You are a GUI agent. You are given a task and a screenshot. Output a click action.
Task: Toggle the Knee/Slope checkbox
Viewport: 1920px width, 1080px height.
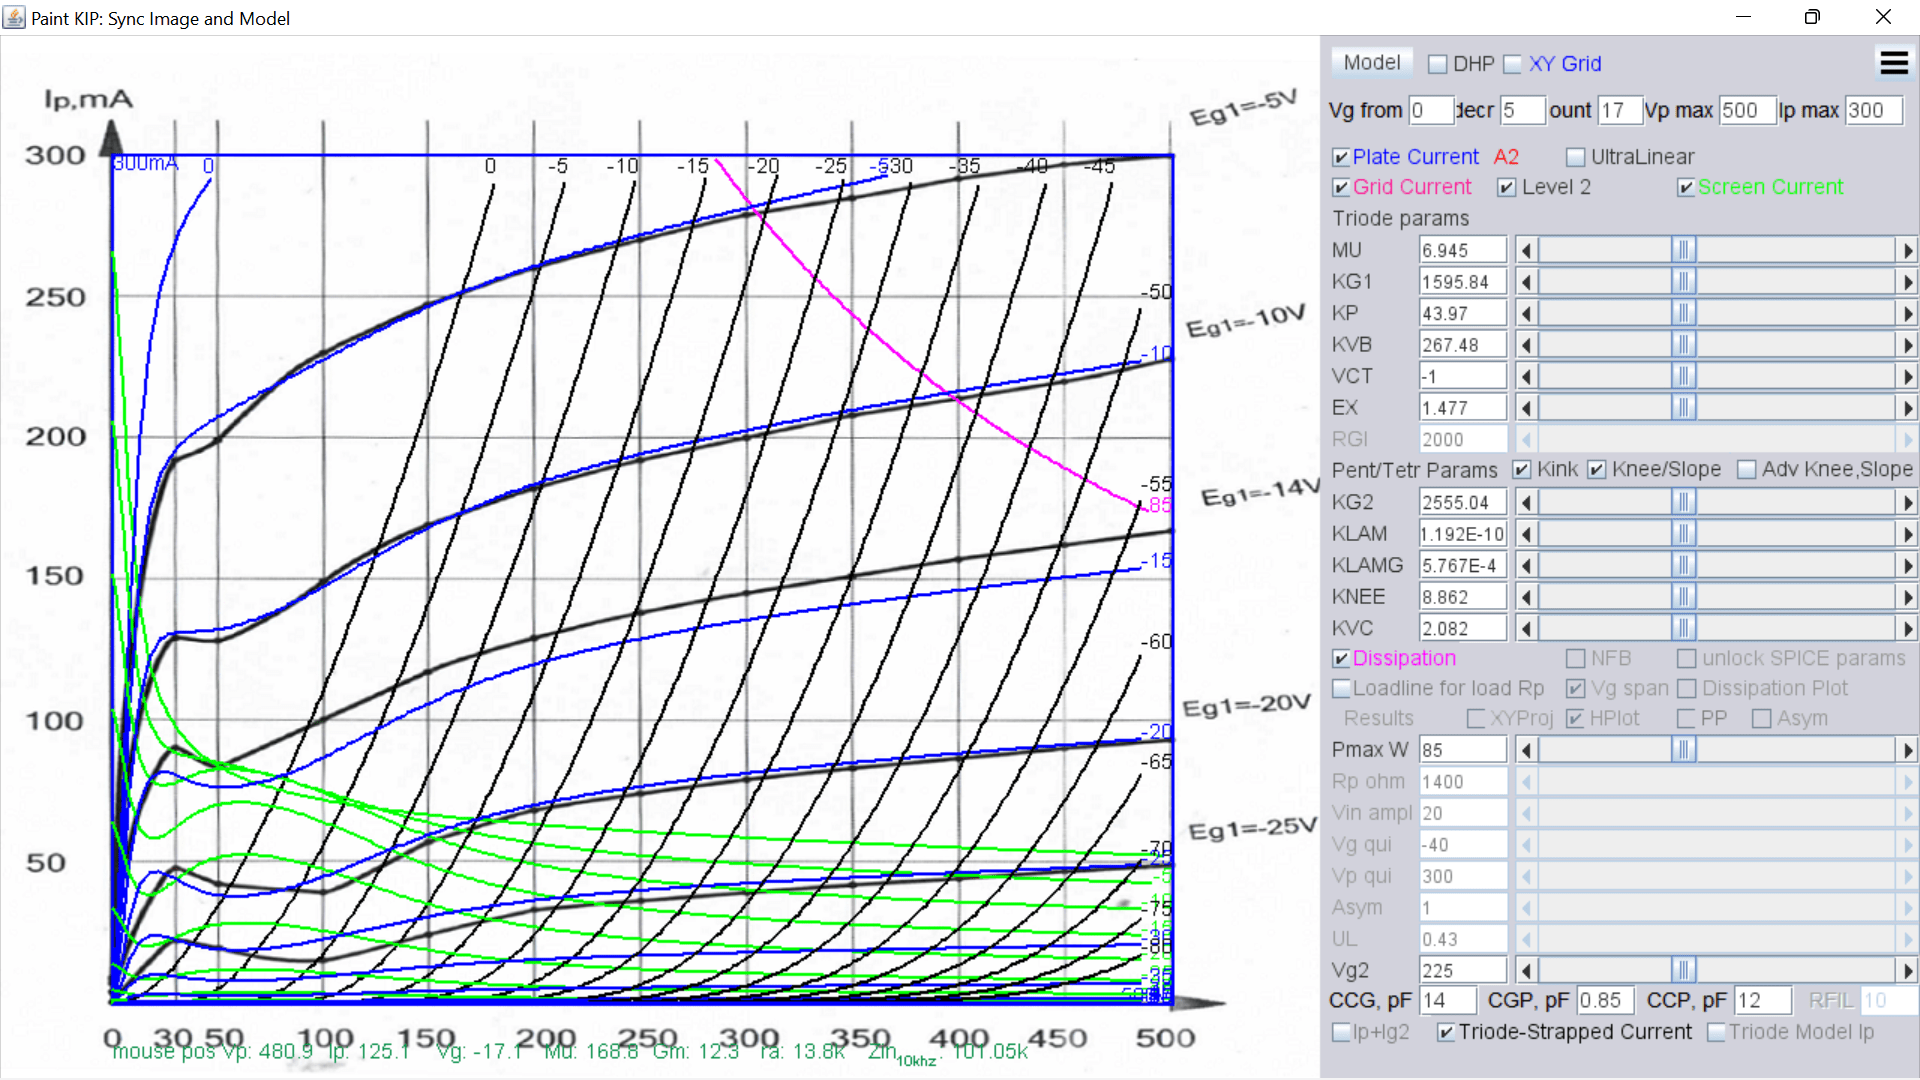coord(1597,470)
